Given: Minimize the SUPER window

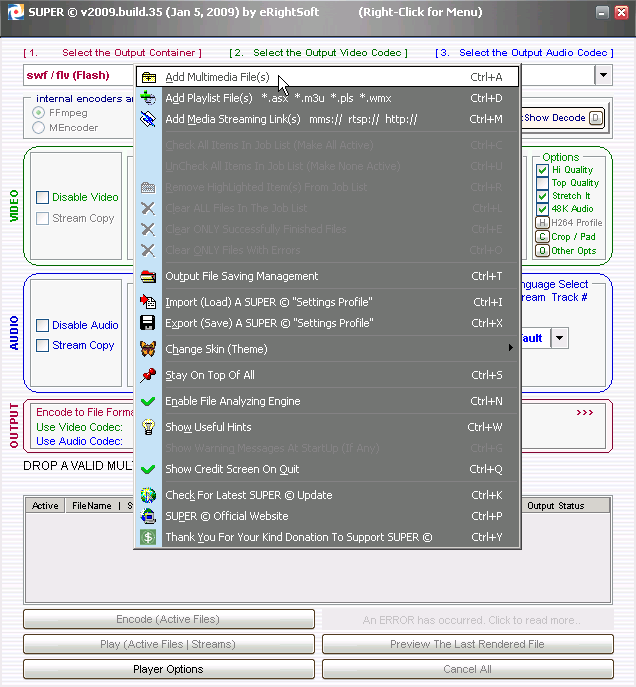Looking at the screenshot, I should [602, 12].
